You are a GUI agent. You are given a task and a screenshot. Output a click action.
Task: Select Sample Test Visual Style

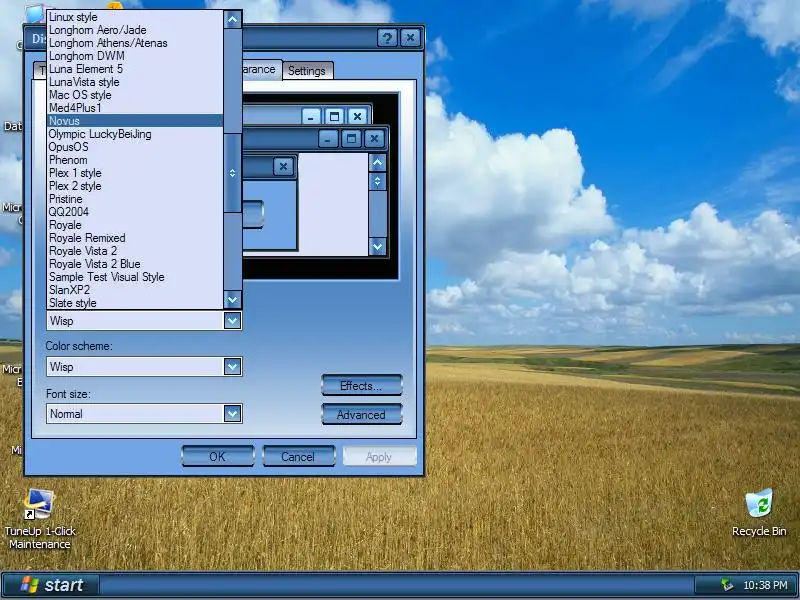pos(135,277)
